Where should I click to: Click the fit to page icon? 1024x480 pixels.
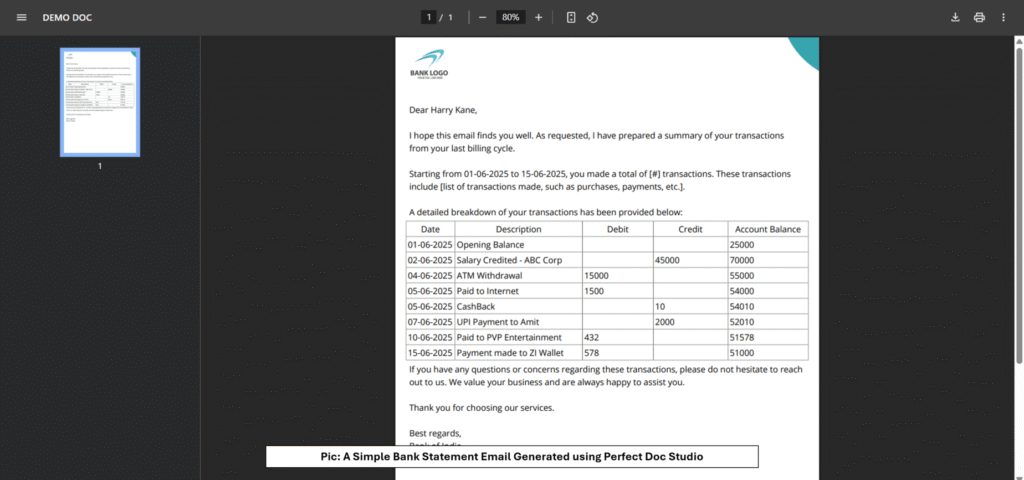coord(571,17)
